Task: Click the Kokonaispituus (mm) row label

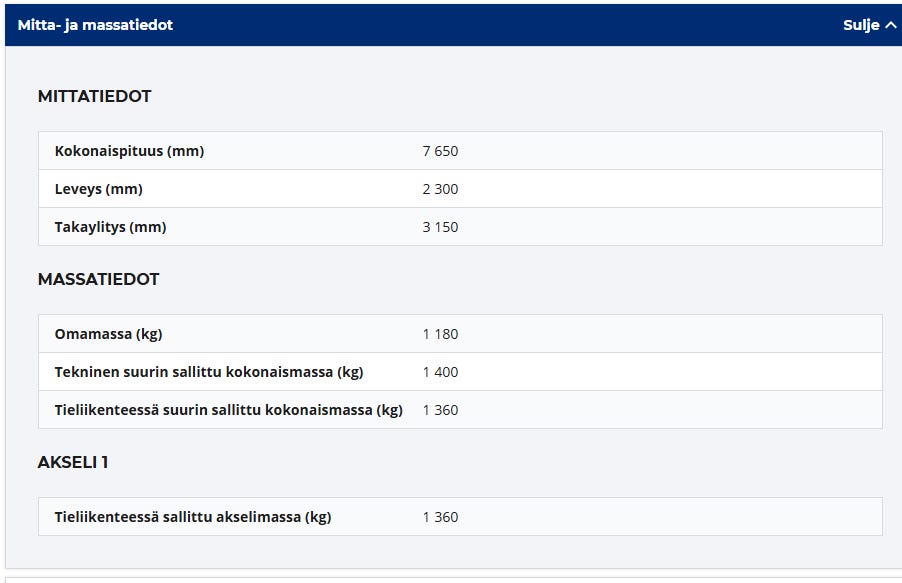Action: [x=129, y=151]
